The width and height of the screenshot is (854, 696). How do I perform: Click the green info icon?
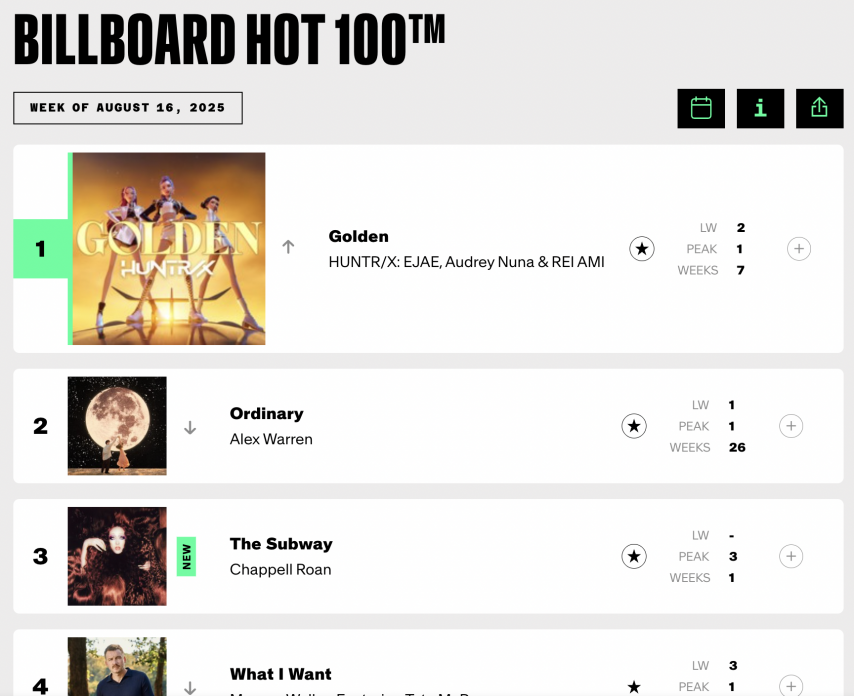tap(760, 108)
